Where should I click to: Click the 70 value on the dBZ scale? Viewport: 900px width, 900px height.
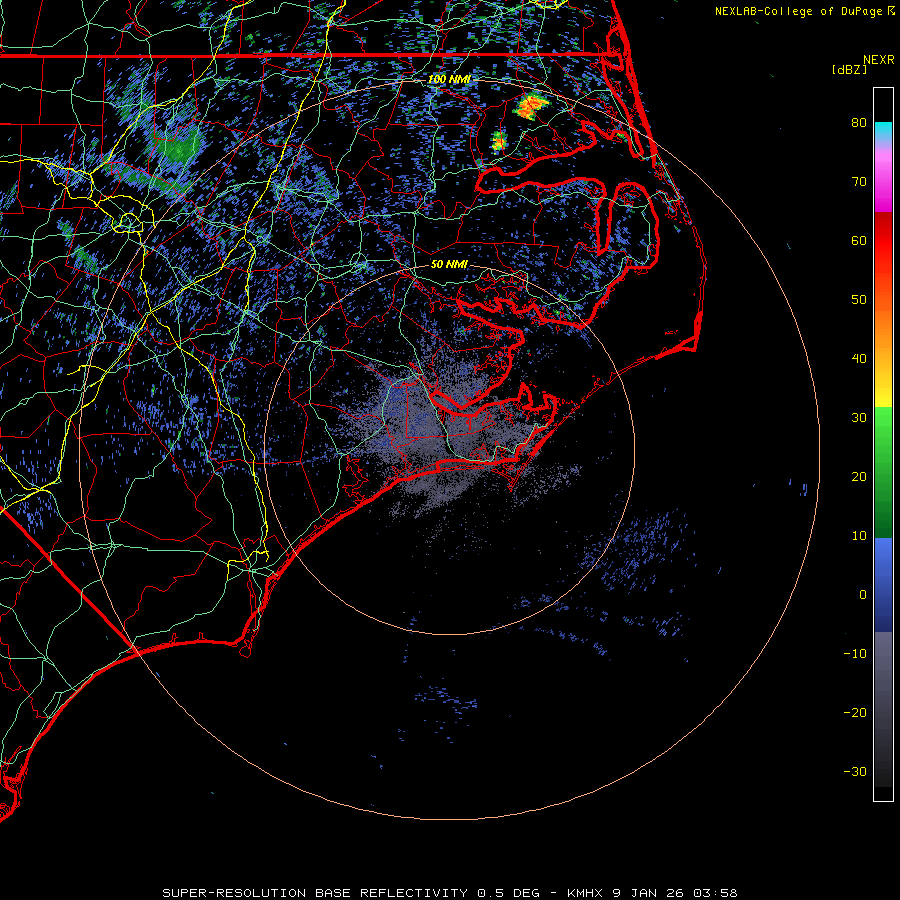pos(859,182)
